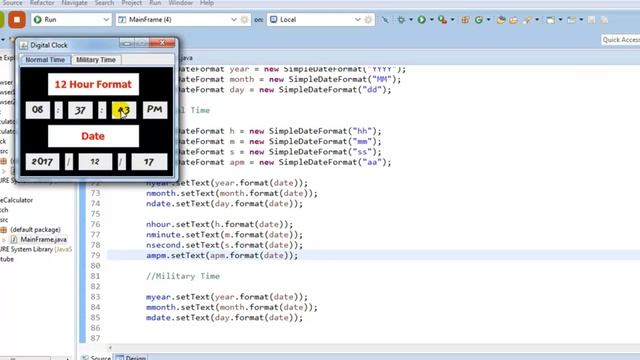Click the second-to-last annotation navigation icon

click(x=591, y=20)
